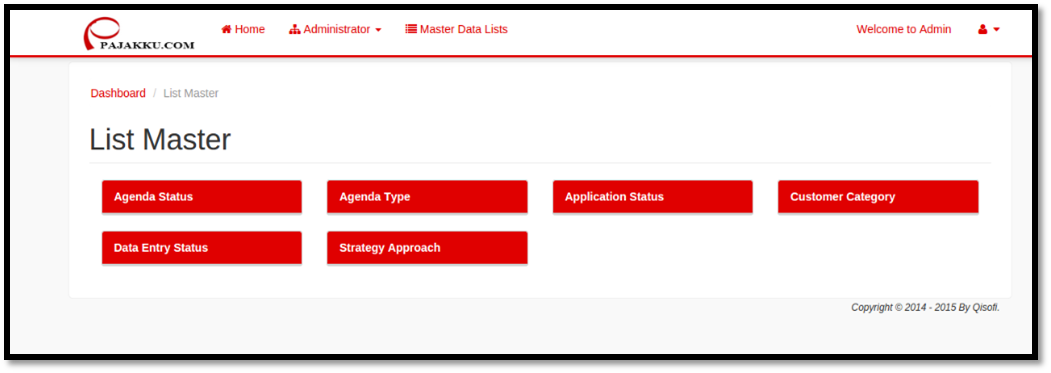
Task: Click the List Master page heading
Action: [160, 140]
